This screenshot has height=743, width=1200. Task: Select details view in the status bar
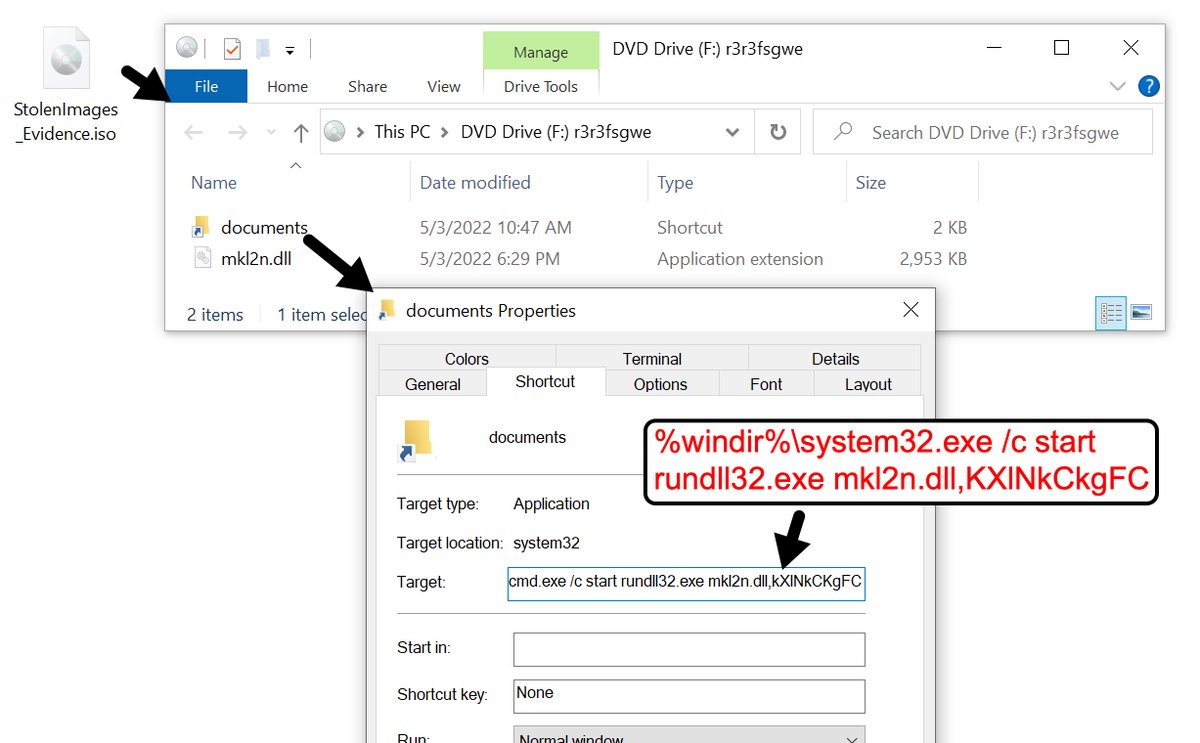click(1110, 313)
